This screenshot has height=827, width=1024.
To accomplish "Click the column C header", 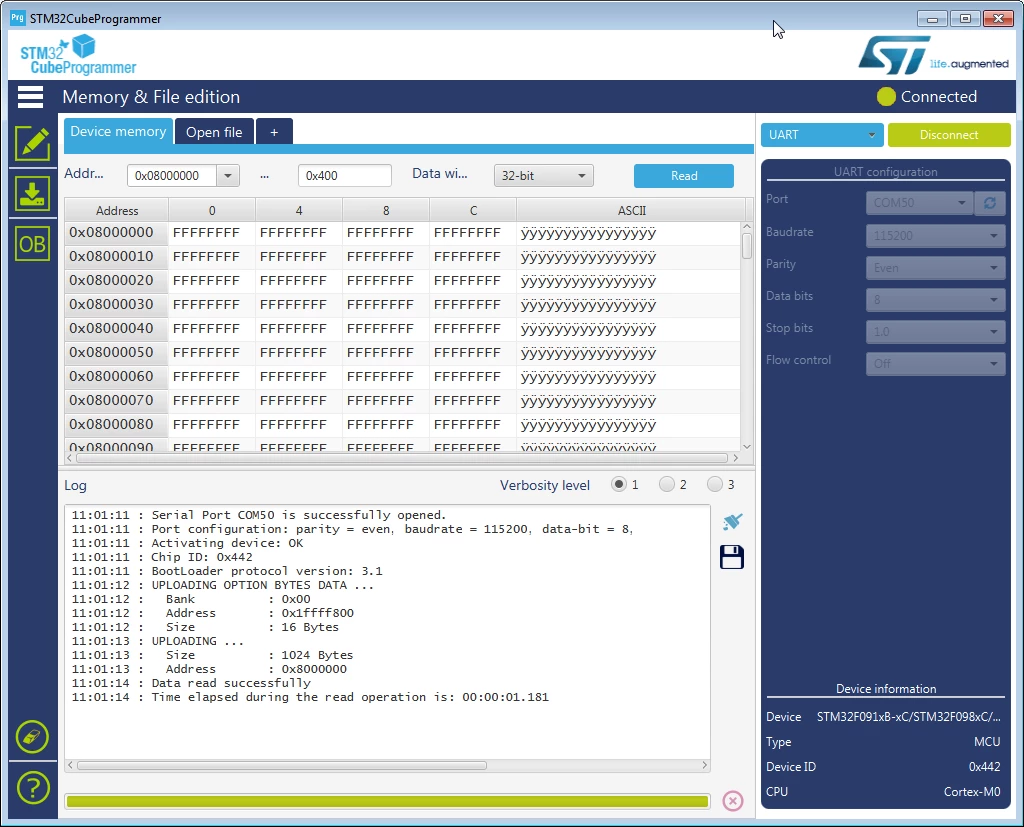I will tap(473, 210).
